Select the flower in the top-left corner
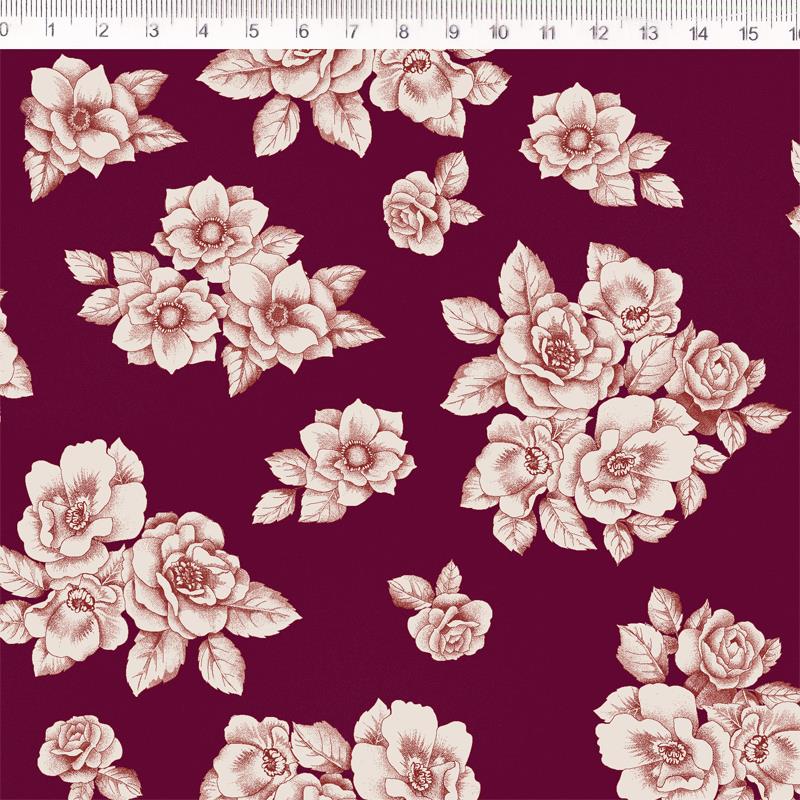This screenshot has height=800, width=800. [x=80, y=117]
